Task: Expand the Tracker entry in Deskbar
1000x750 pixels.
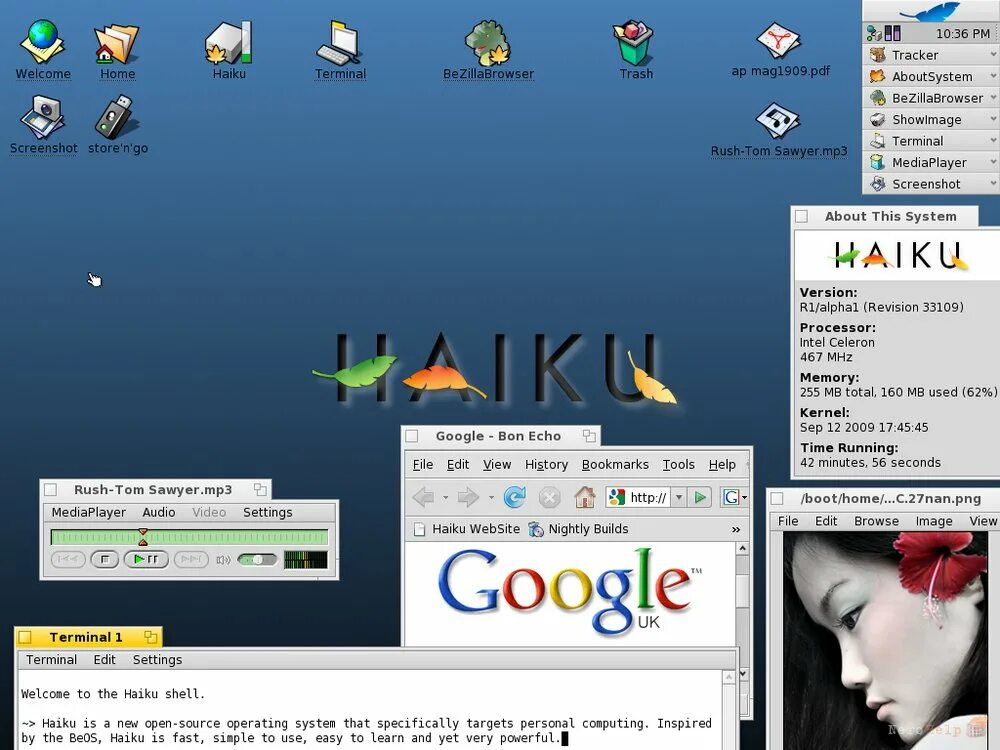Action: tap(993, 55)
